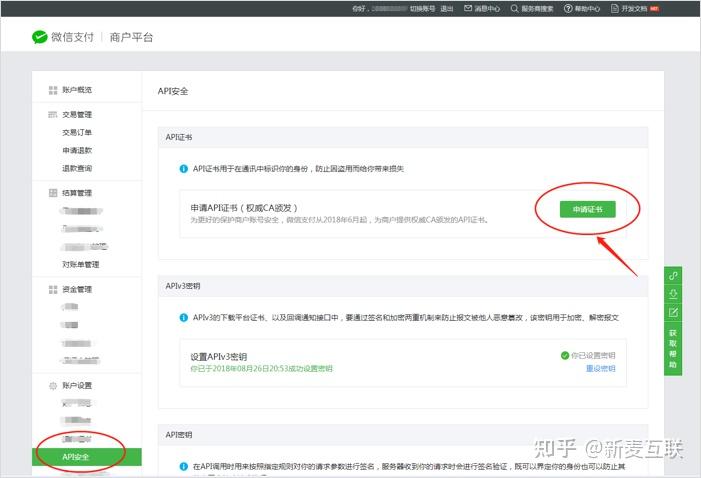Click the link icon on right floating bar

pos(673,276)
